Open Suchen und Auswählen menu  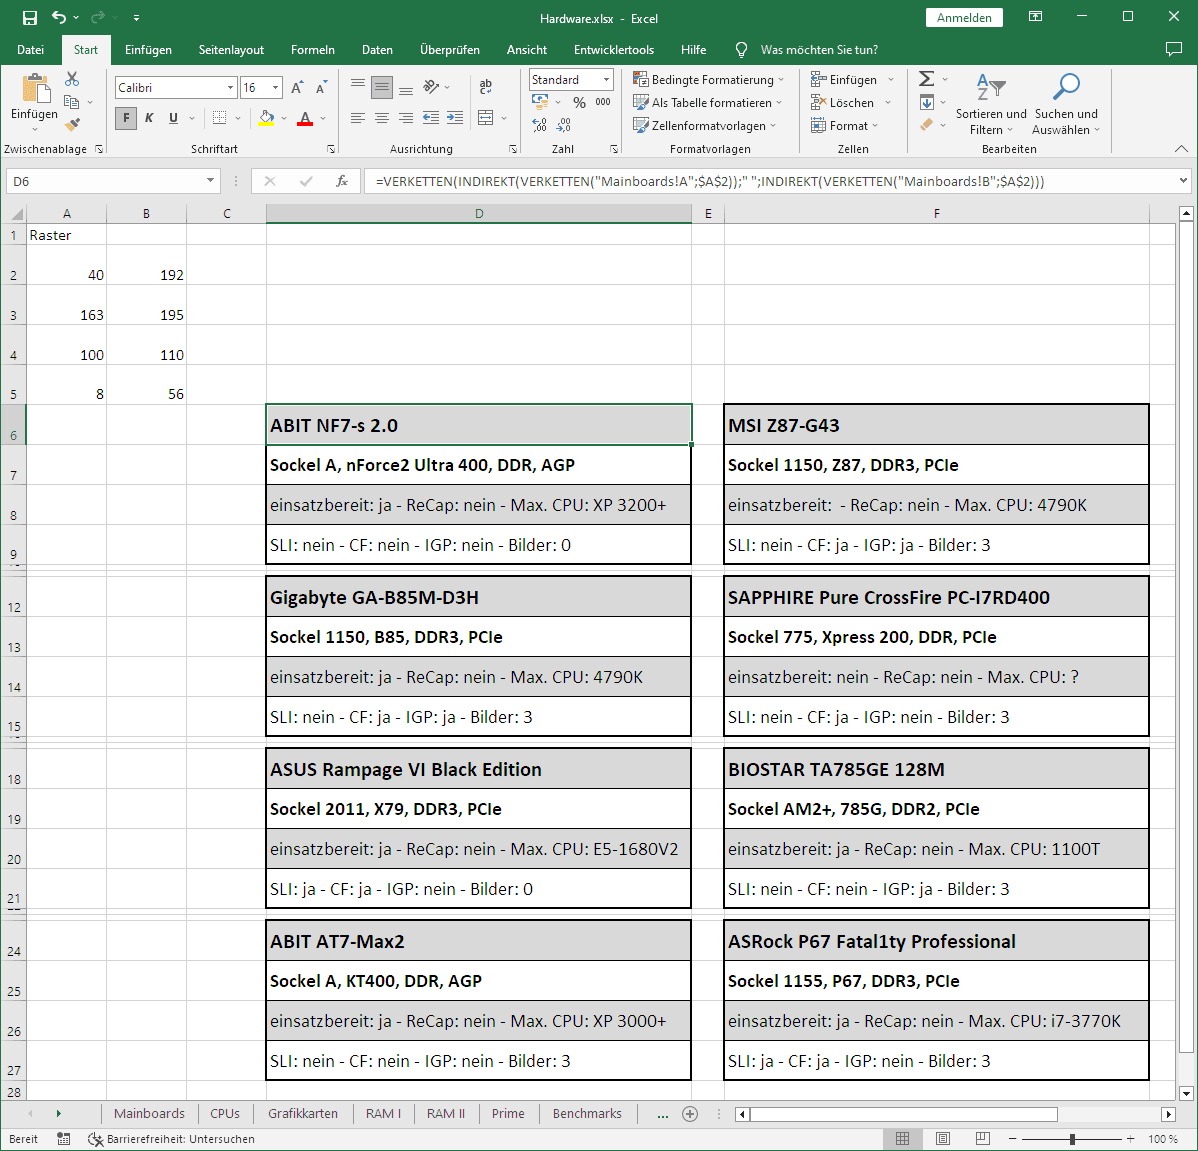coord(1066,105)
